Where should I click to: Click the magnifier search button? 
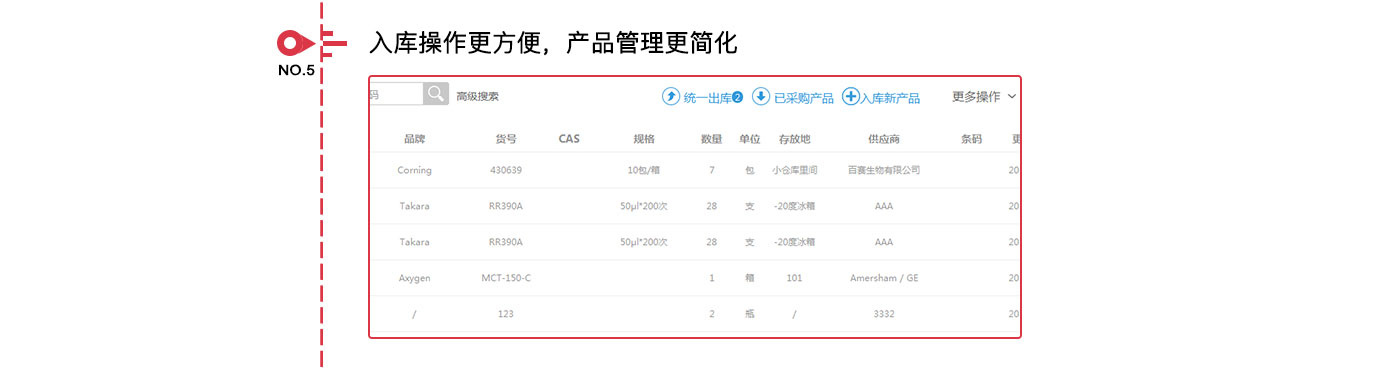tap(436, 94)
